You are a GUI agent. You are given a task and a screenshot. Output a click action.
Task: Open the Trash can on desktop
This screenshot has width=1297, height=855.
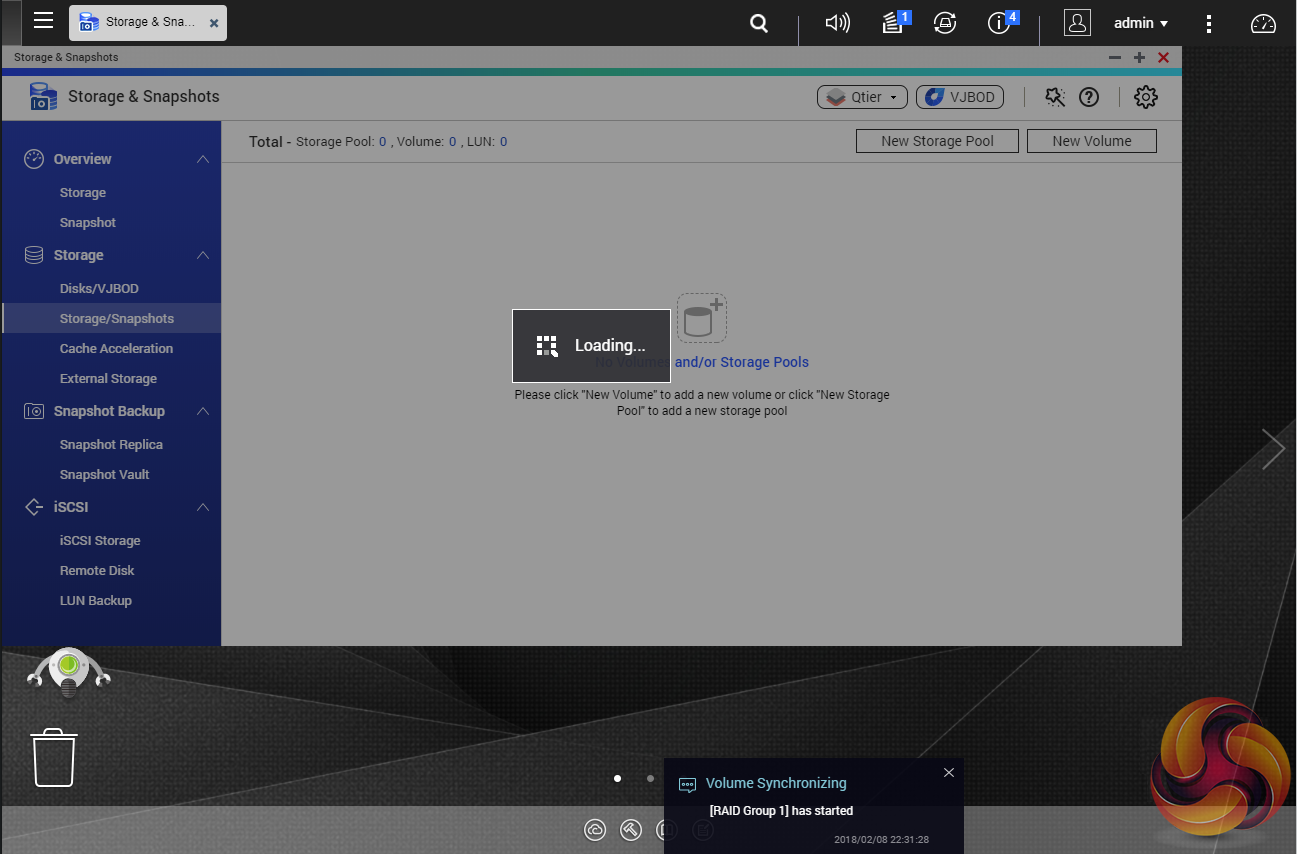click(54, 757)
